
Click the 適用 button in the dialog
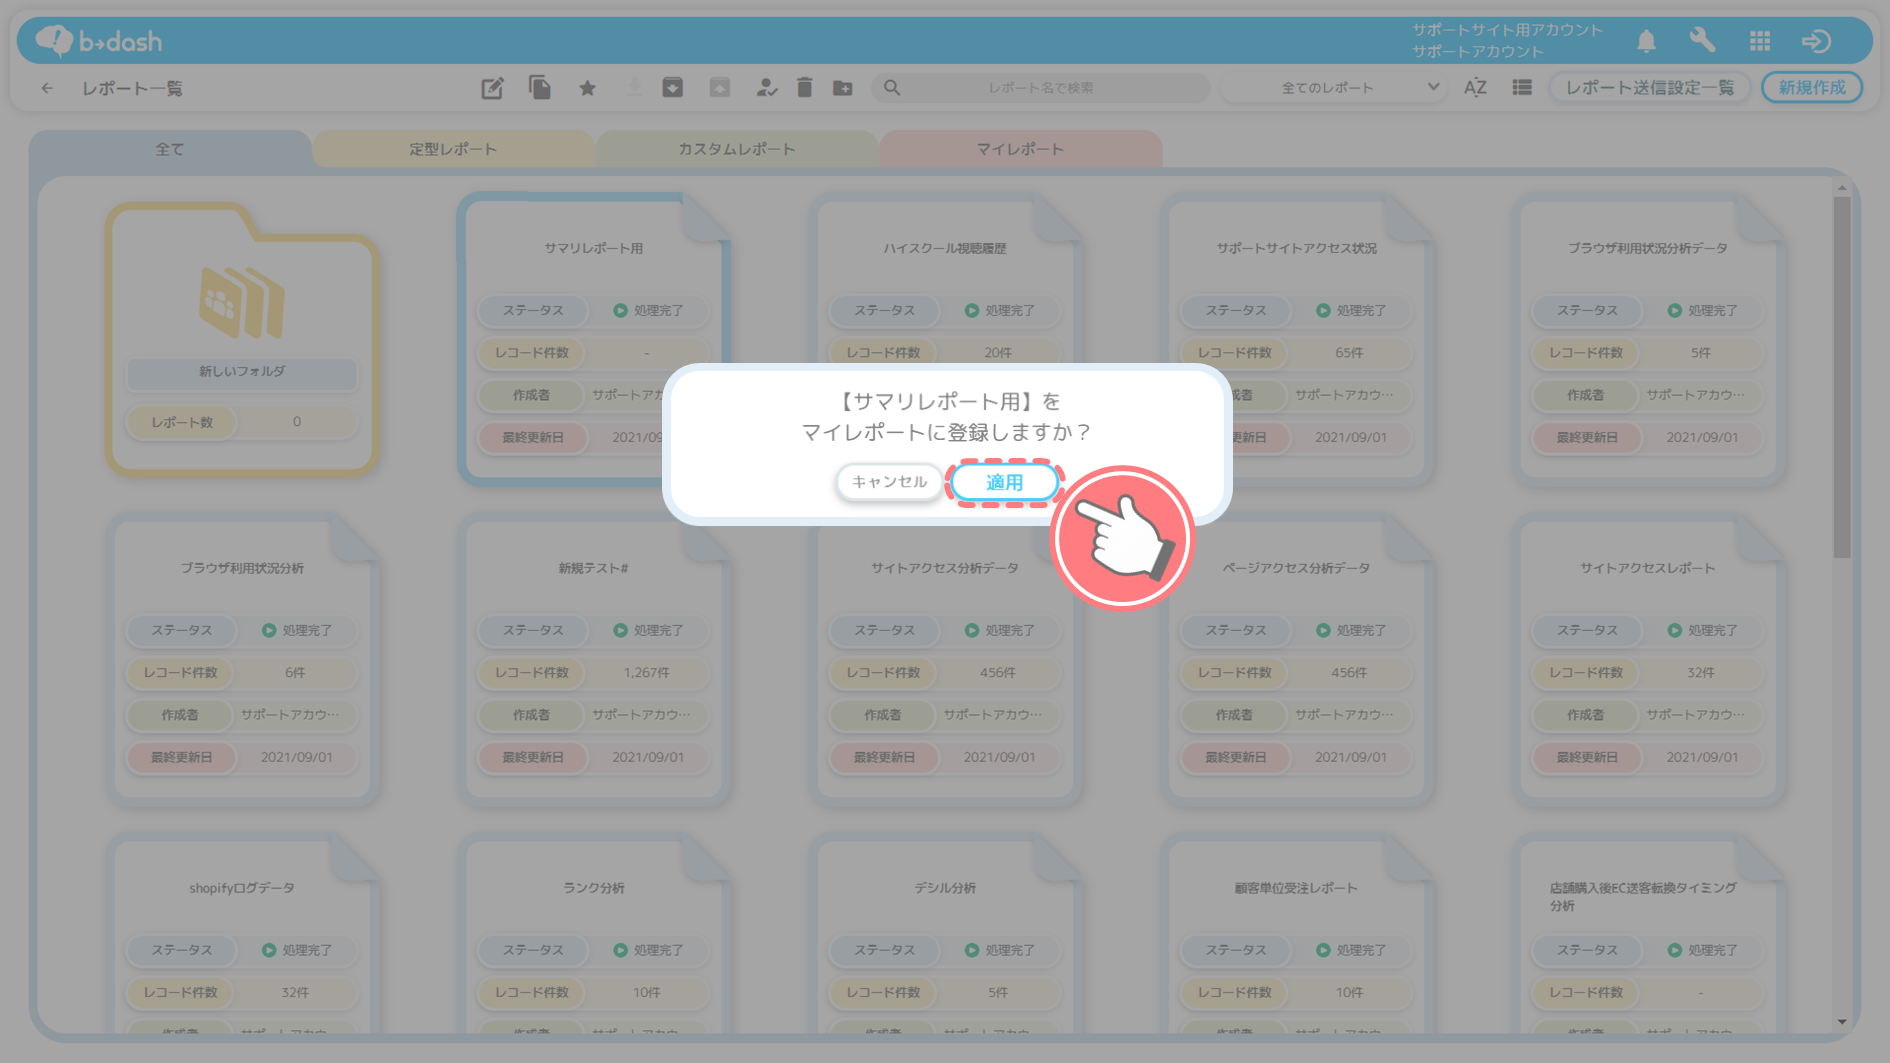[1004, 482]
